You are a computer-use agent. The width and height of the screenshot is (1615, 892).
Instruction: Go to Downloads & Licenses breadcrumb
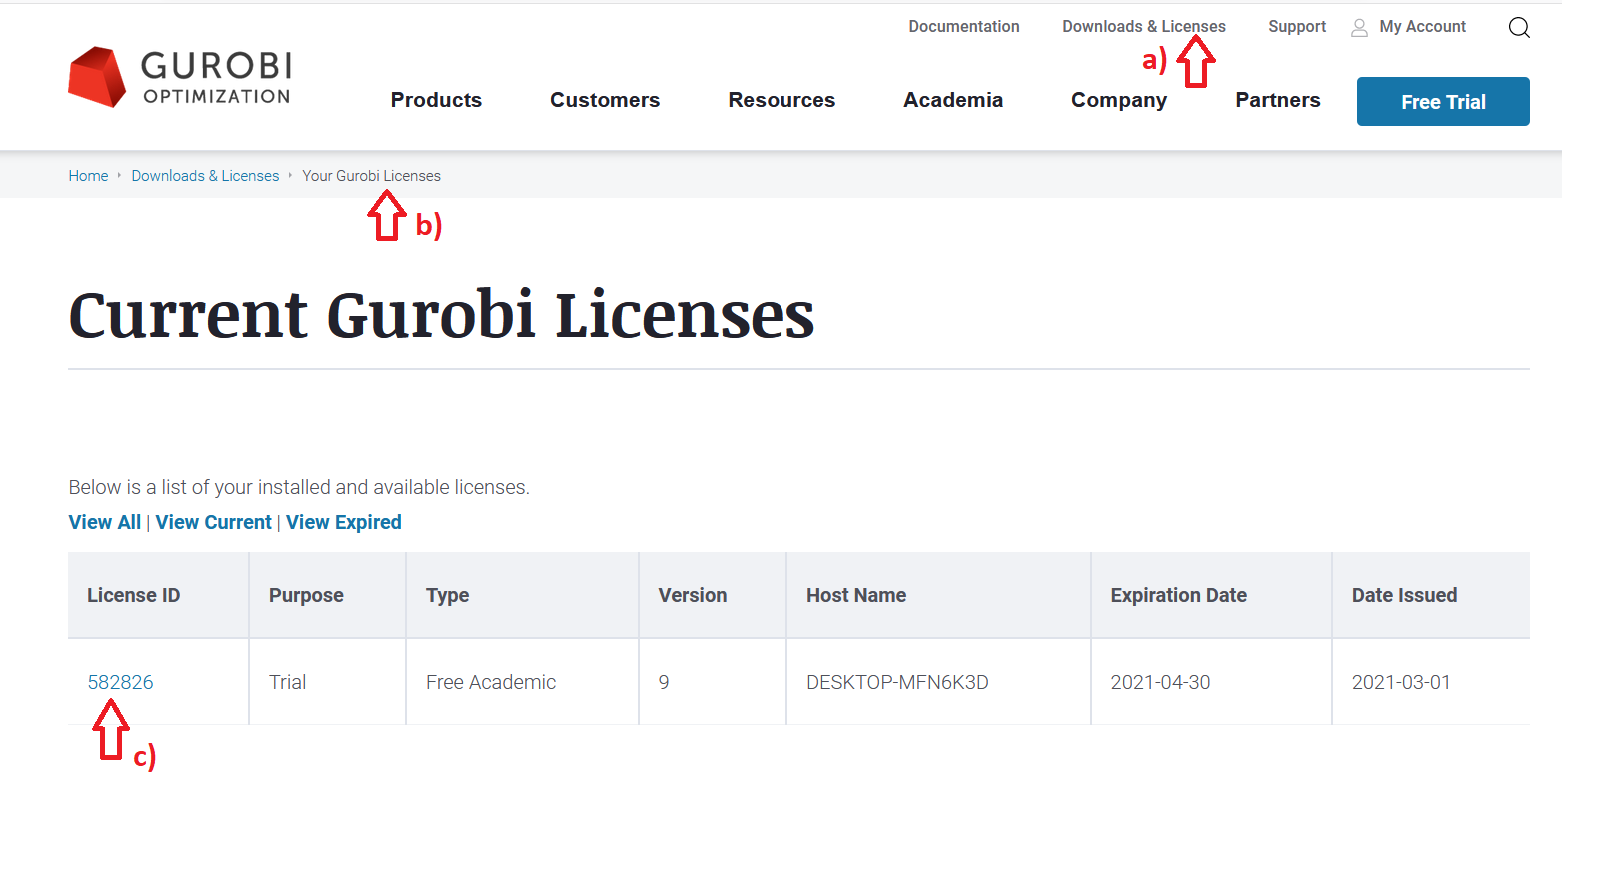tap(205, 176)
